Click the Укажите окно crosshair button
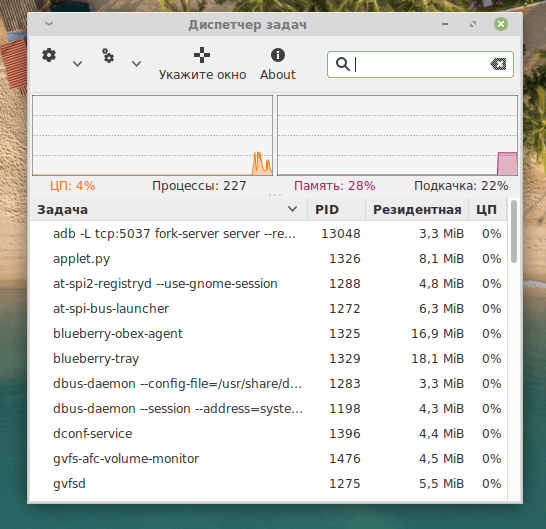This screenshot has width=546, height=529. point(202,64)
